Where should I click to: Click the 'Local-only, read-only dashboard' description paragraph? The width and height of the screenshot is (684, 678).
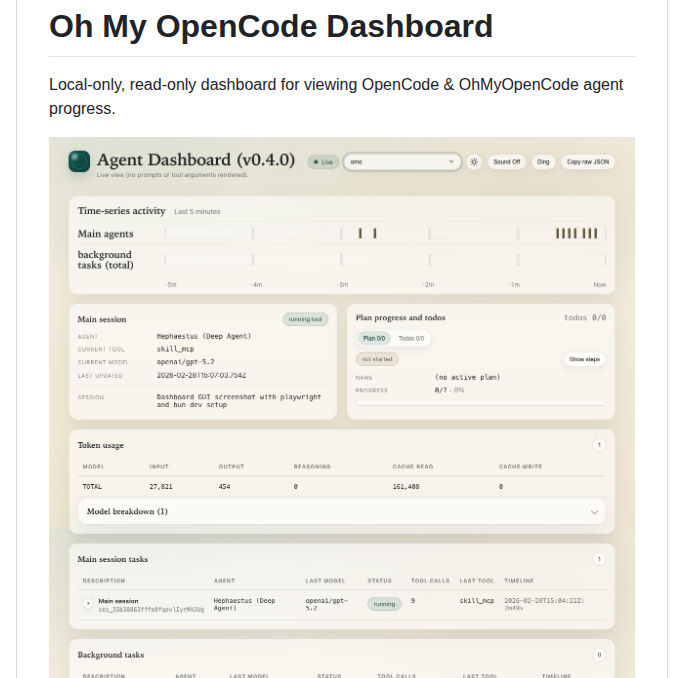click(x=336, y=96)
